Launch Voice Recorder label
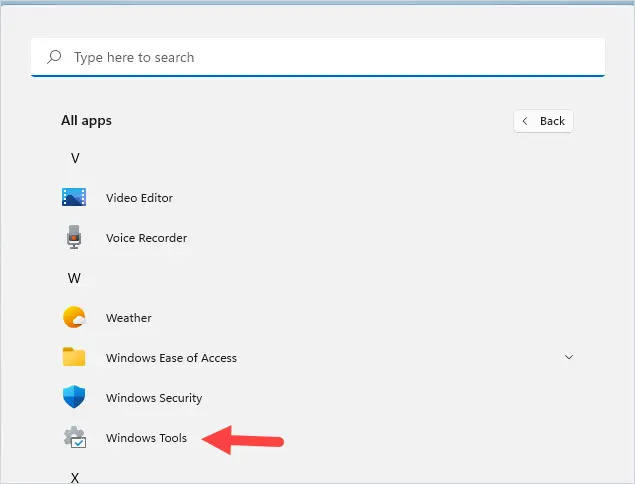The width and height of the screenshot is (635, 484). pos(146,238)
